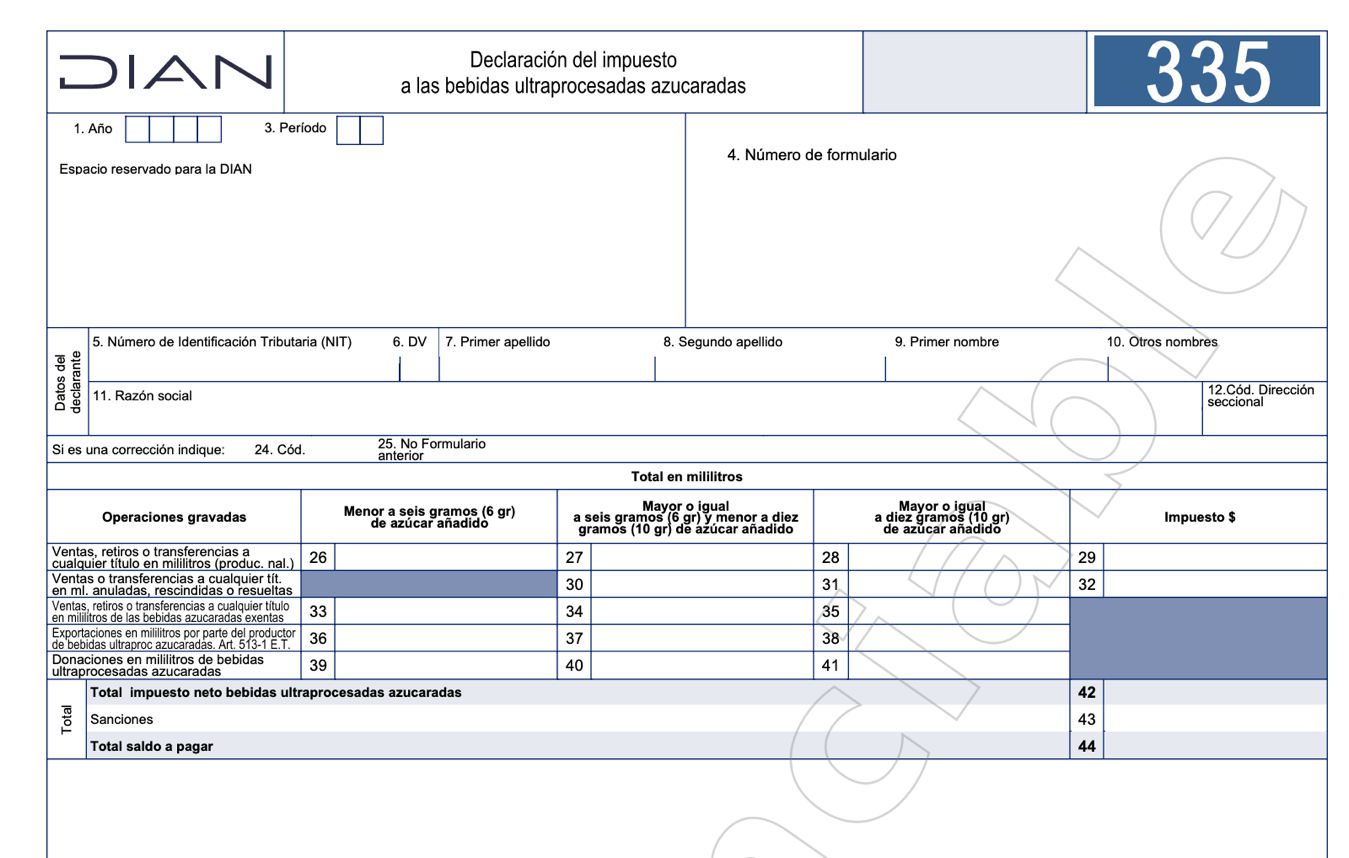The image size is (1349, 858).
Task: Click the Sanciones box for field 43
Action: [1215, 720]
